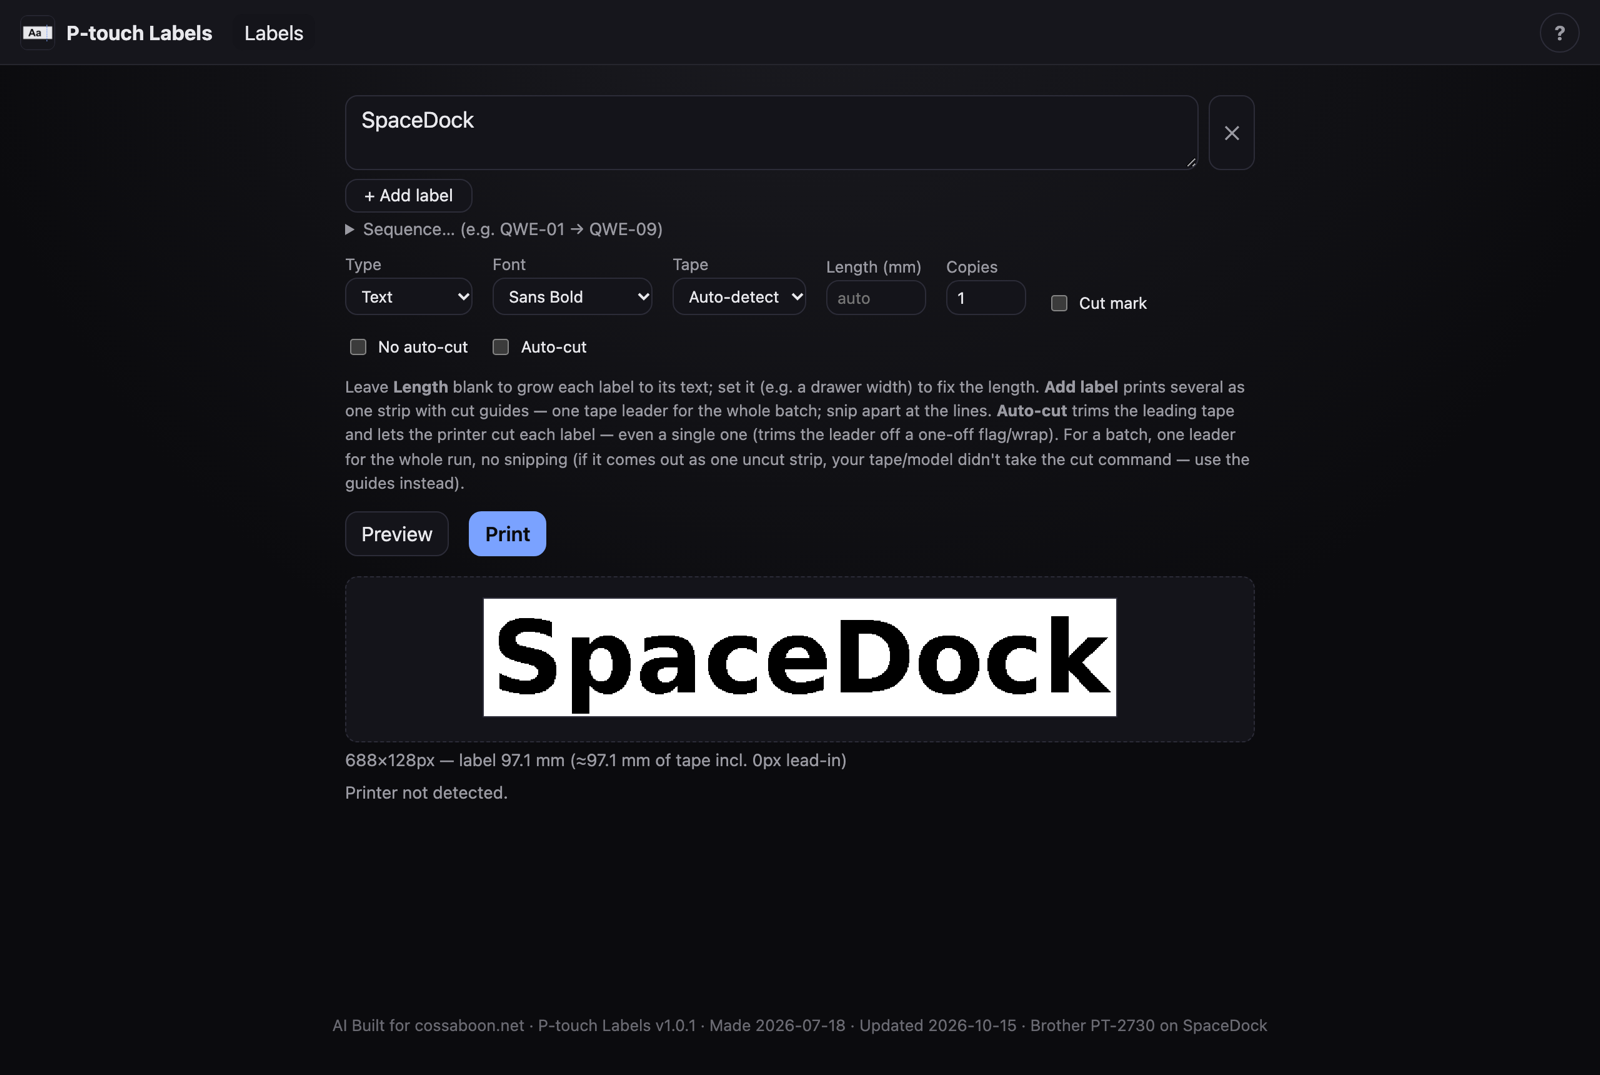Screen dimensions: 1600x1075
Task: Click the P-touch Labels logo icon
Action: [x=37, y=33]
